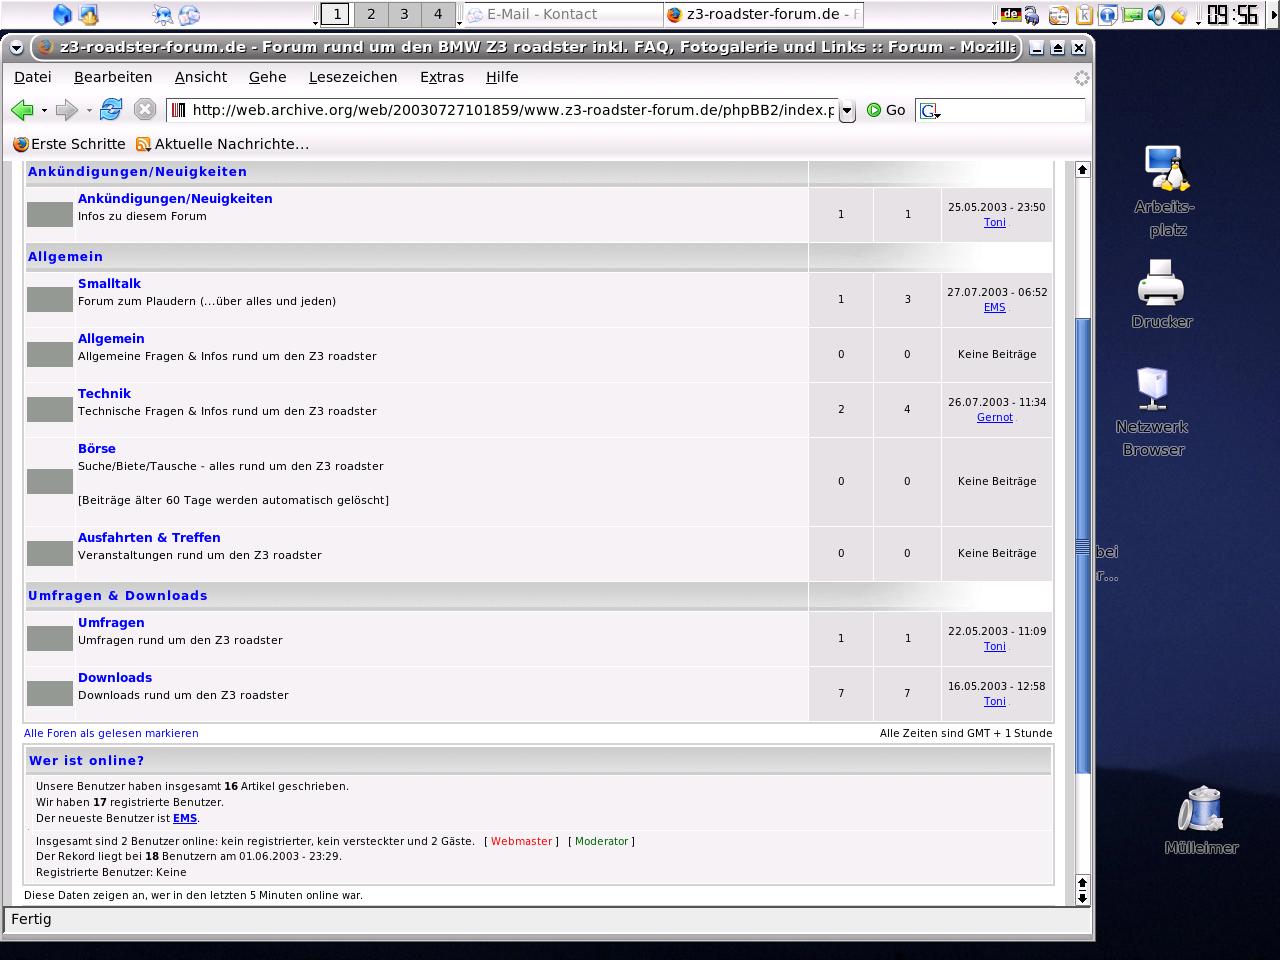This screenshot has width=1280, height=960.
Task: Click the German keyboard layout flag indicator
Action: tap(1011, 15)
